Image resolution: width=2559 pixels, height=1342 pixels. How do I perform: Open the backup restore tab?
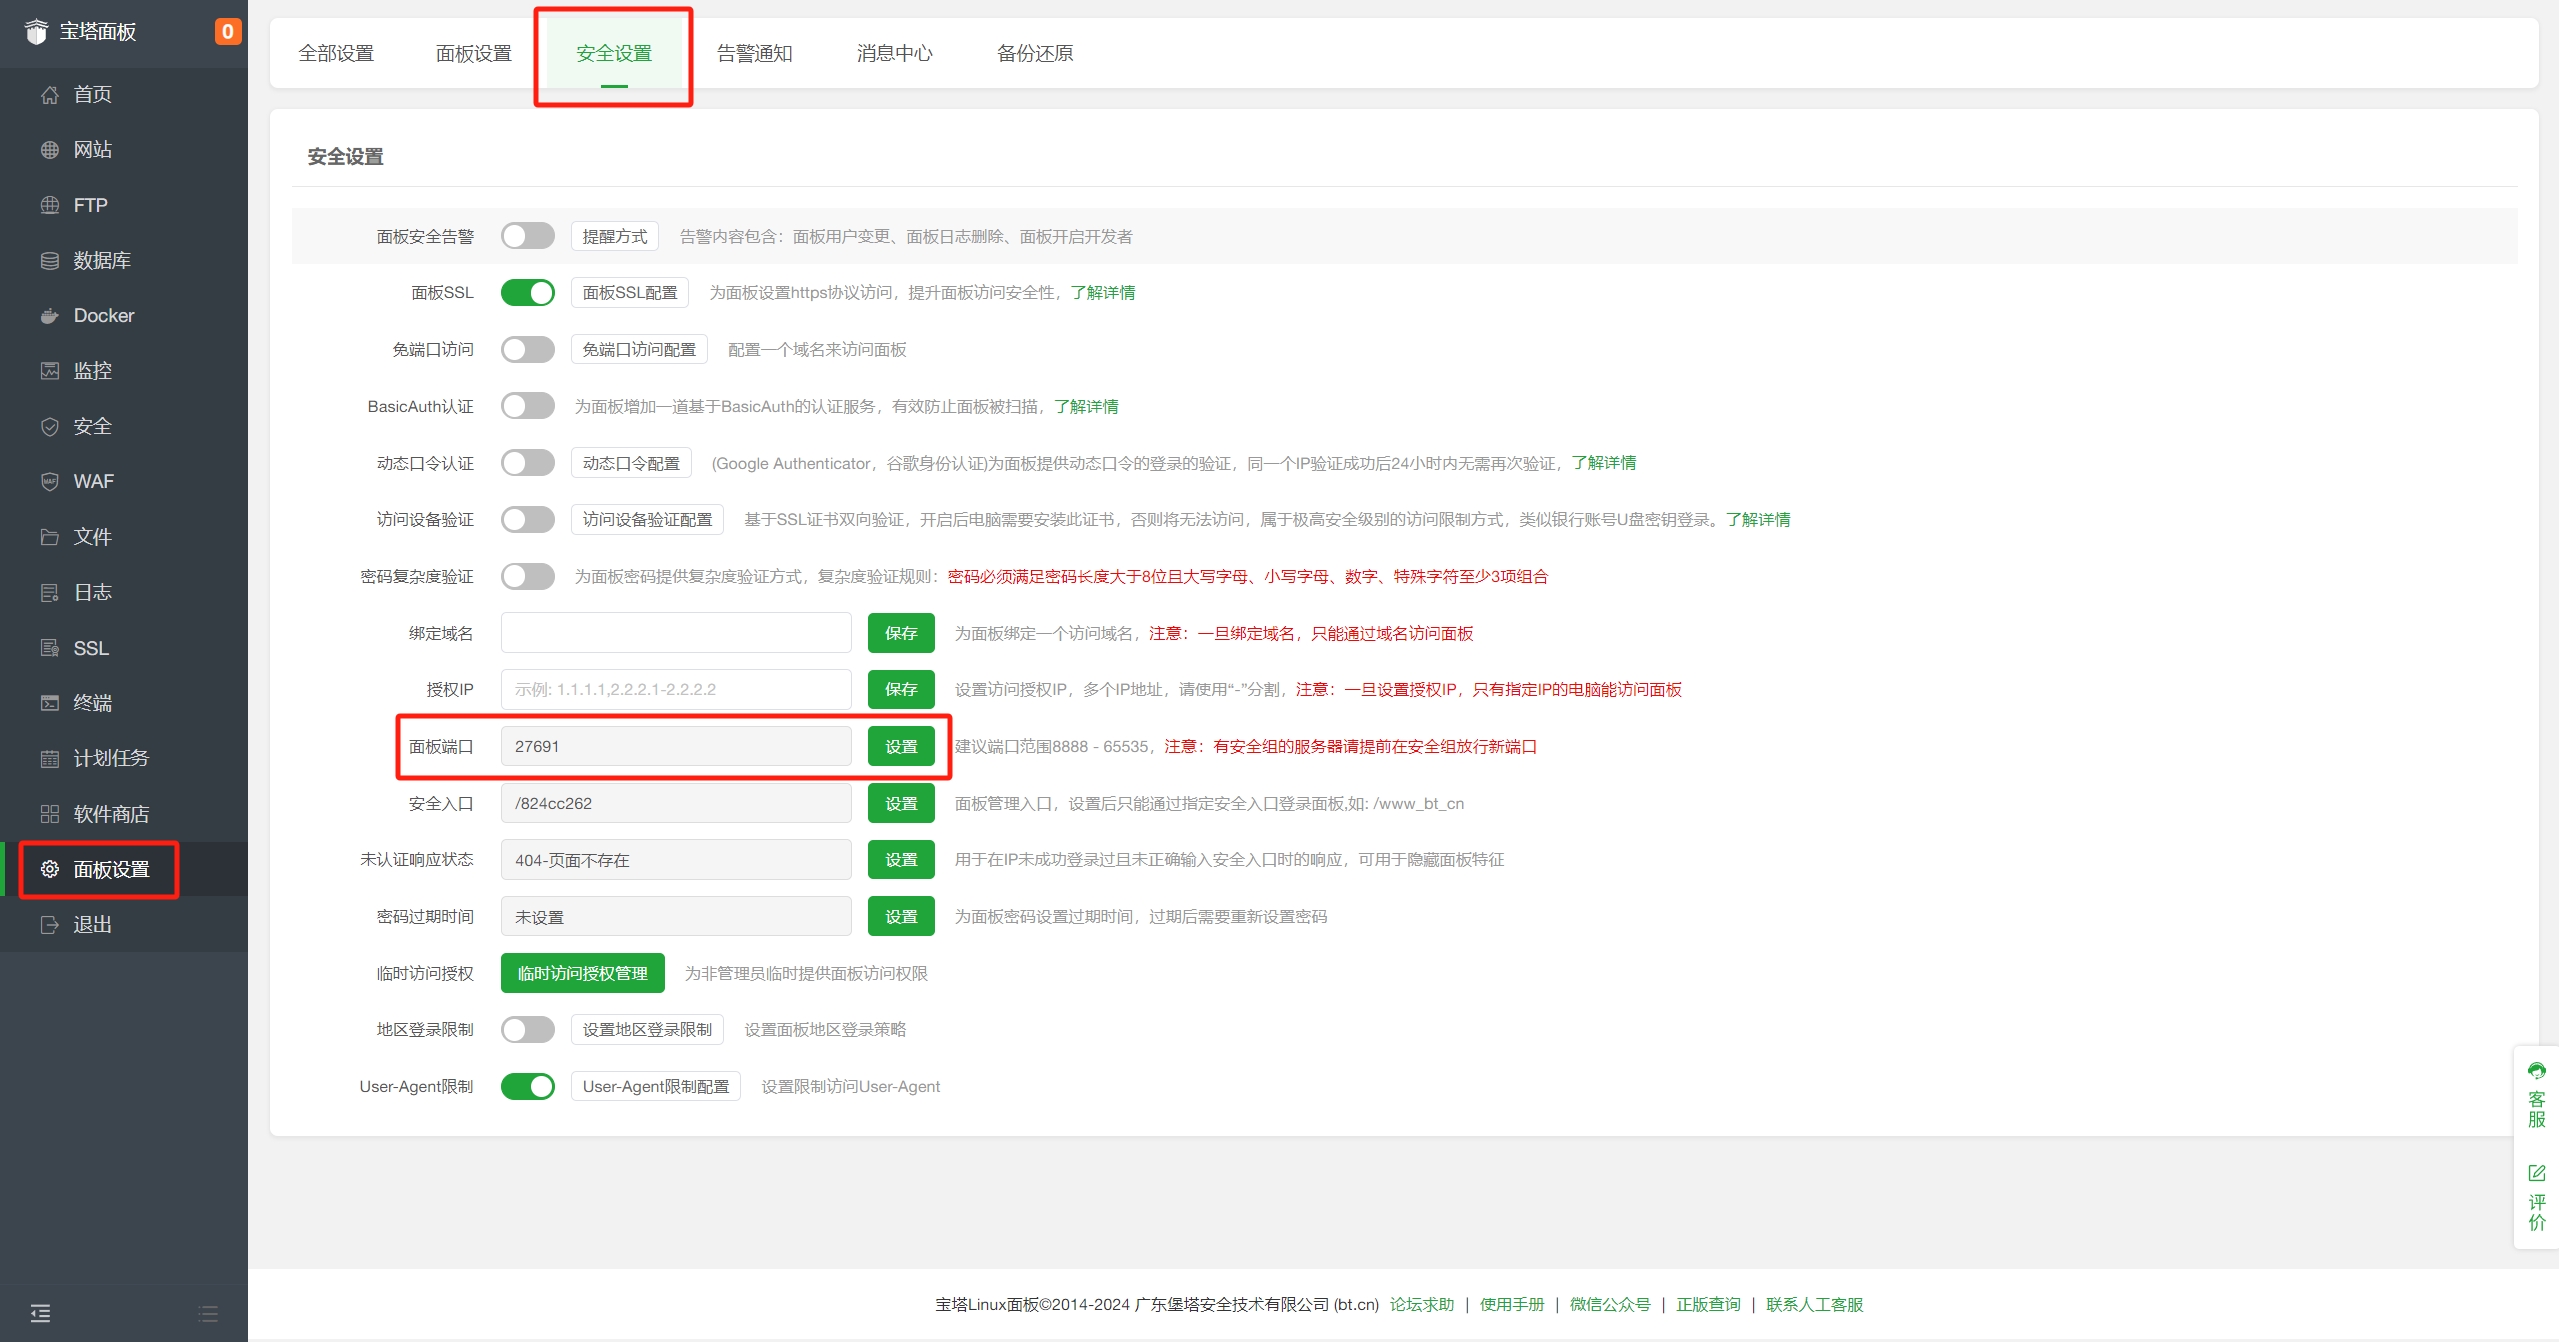[1034, 53]
